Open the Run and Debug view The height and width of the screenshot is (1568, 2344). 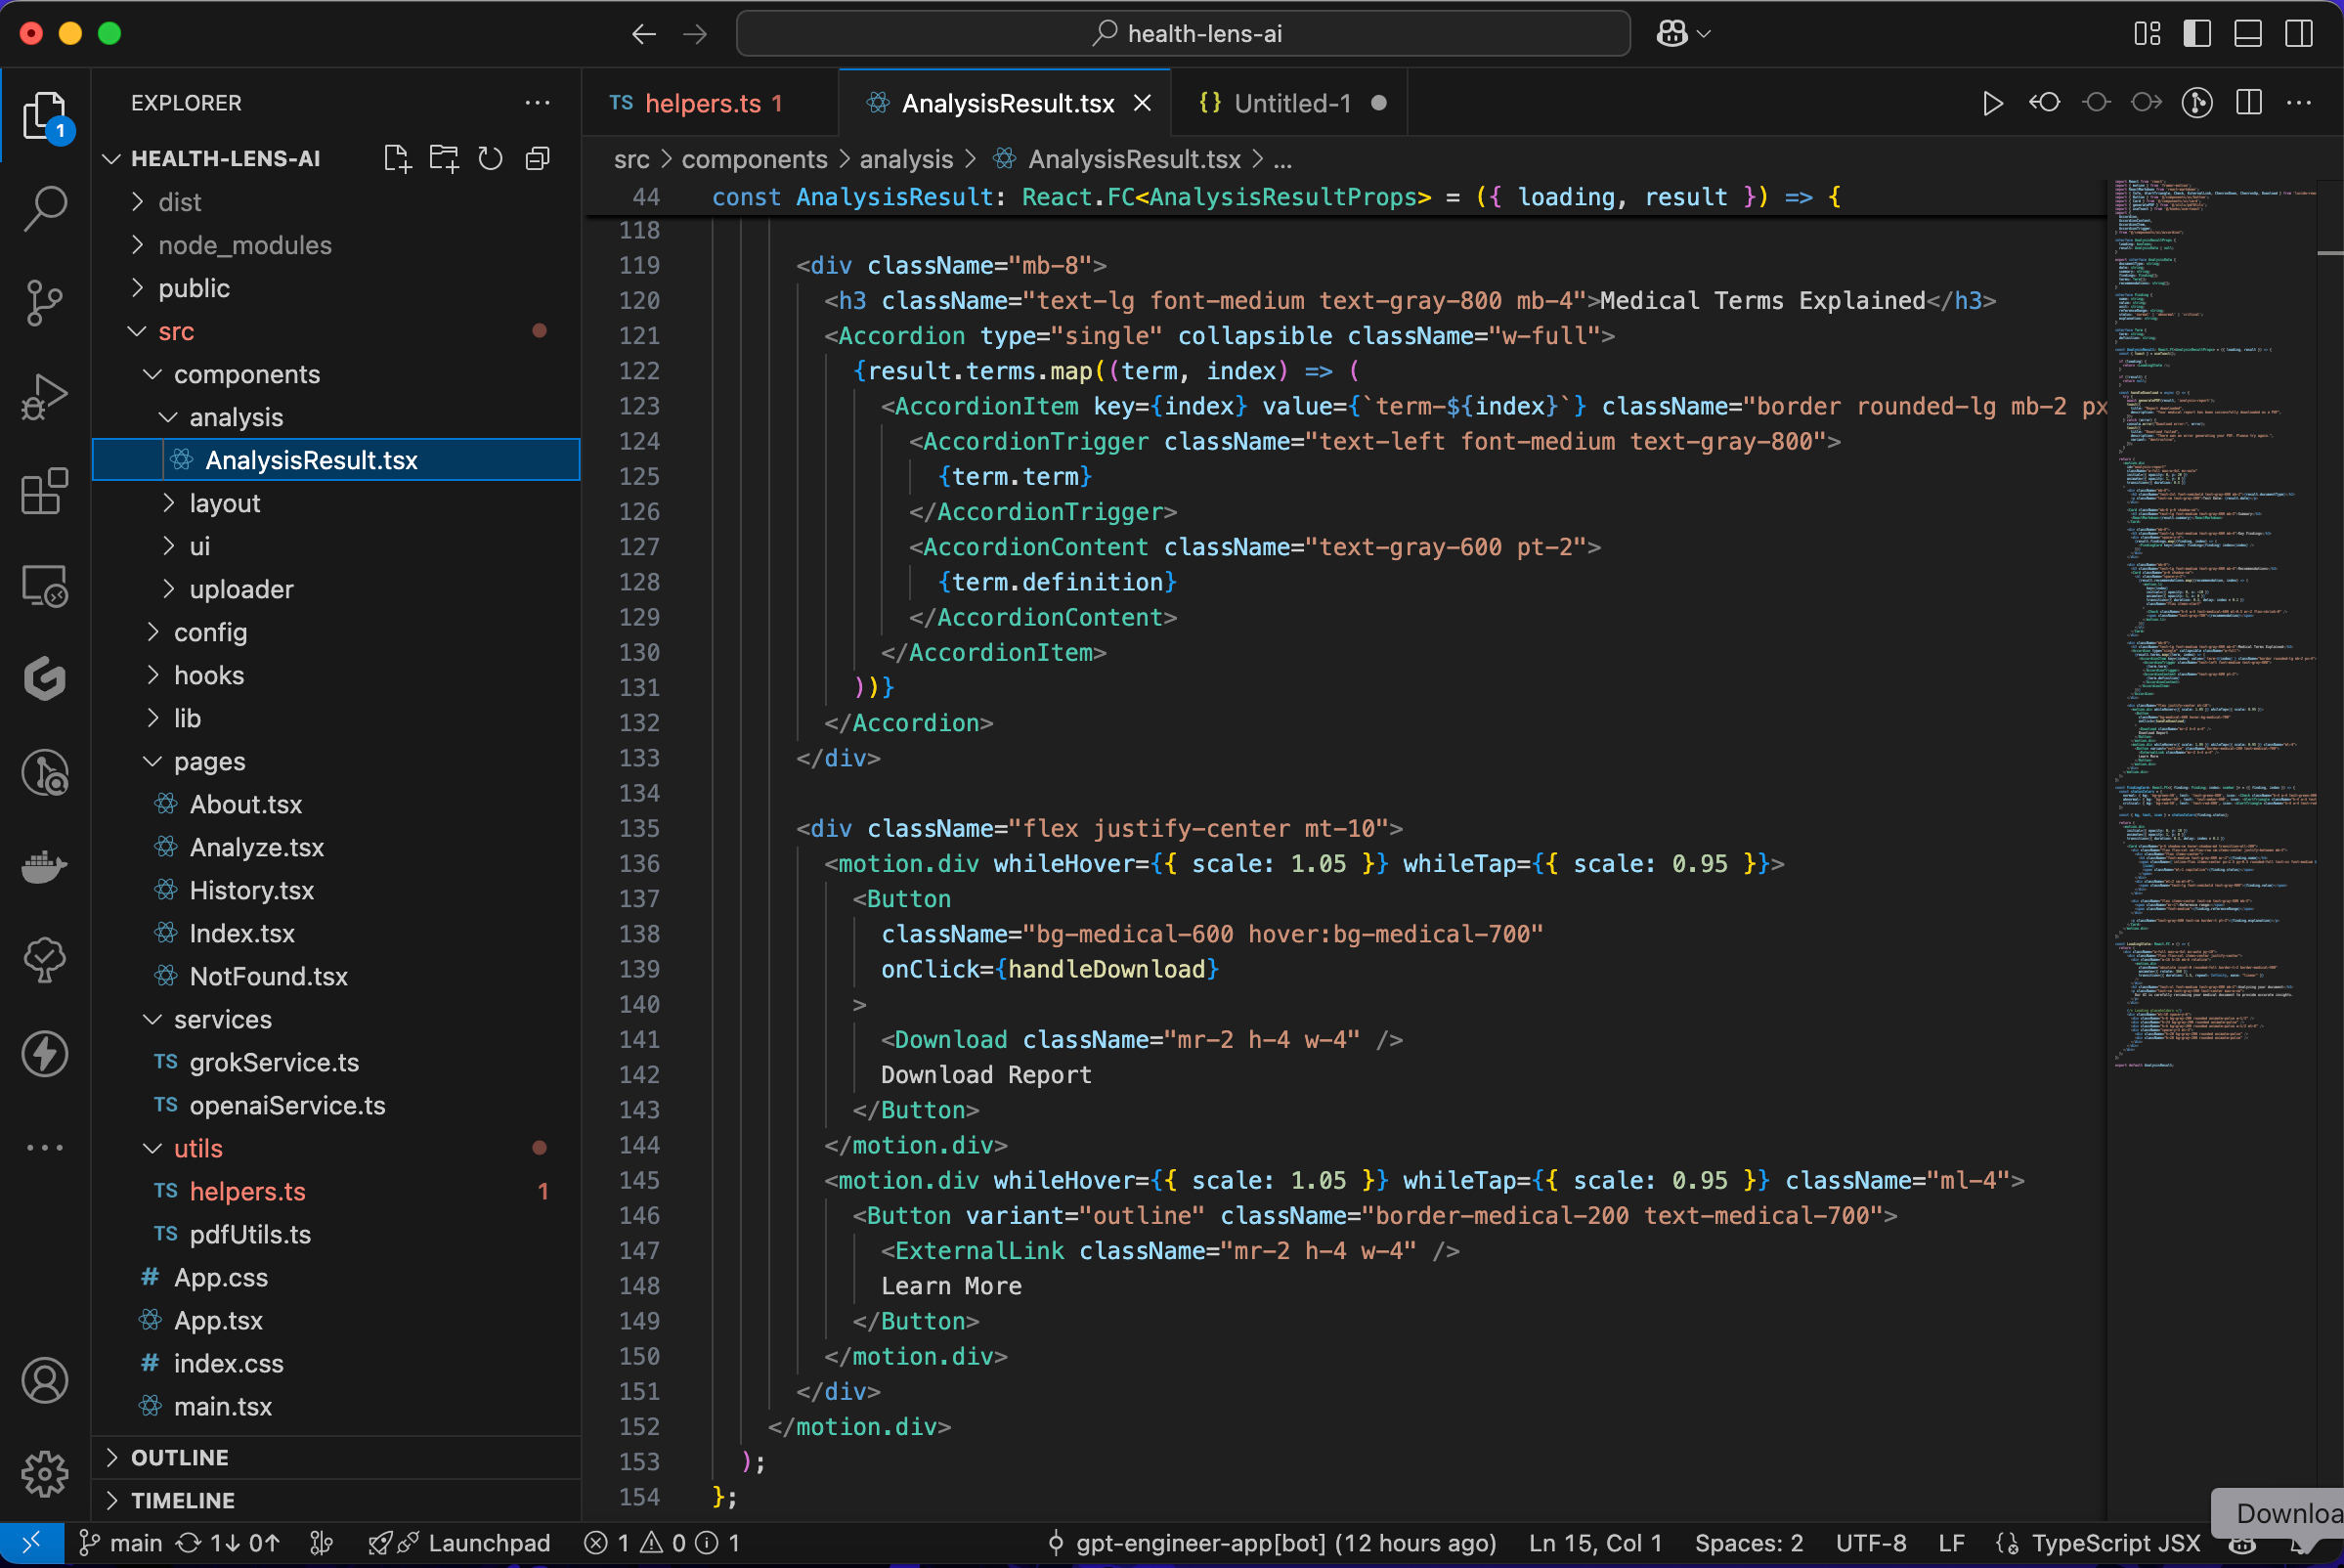click(x=44, y=397)
